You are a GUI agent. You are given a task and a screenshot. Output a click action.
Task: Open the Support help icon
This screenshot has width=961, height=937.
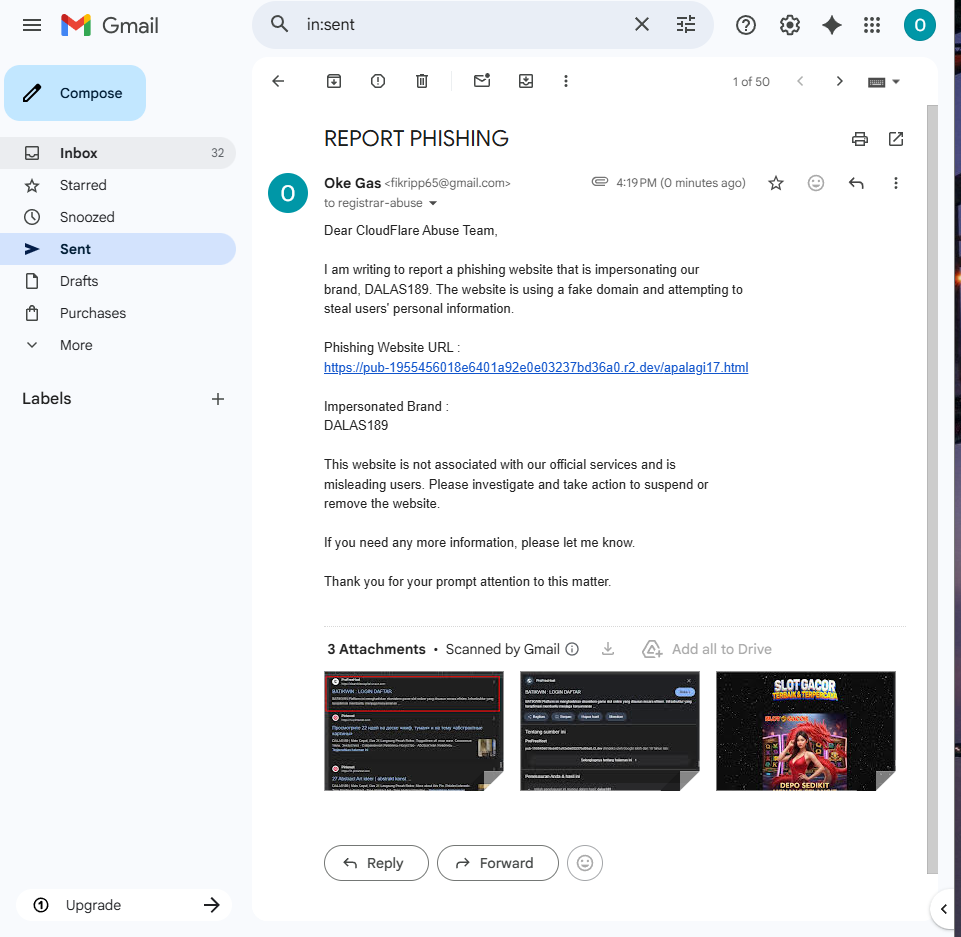[746, 25]
